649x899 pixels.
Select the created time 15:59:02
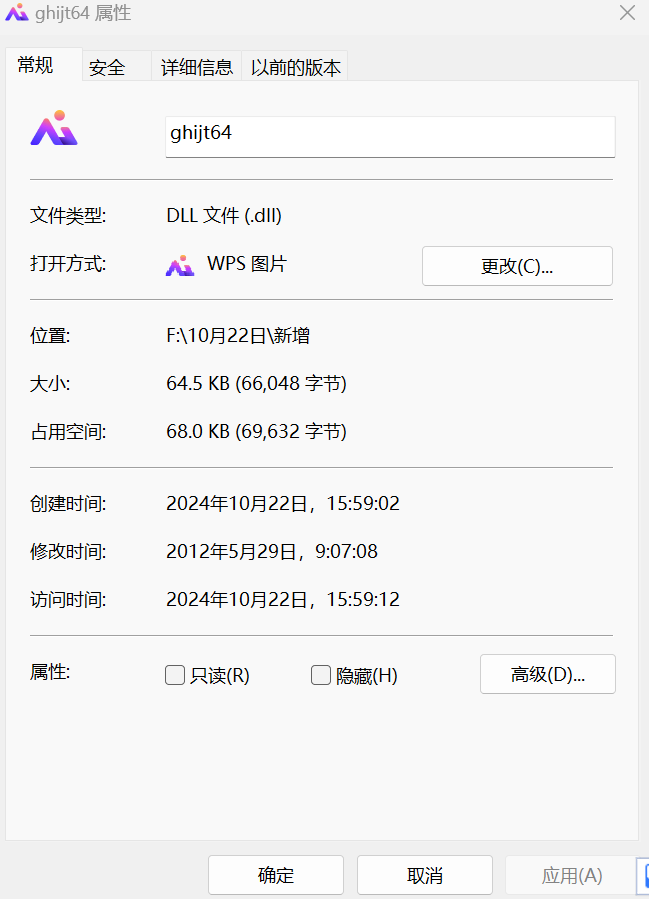(363, 503)
